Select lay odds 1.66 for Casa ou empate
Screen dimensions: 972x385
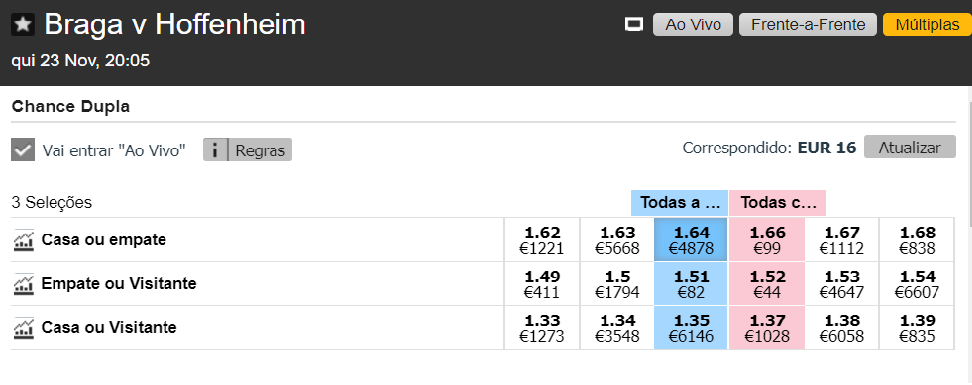point(767,240)
